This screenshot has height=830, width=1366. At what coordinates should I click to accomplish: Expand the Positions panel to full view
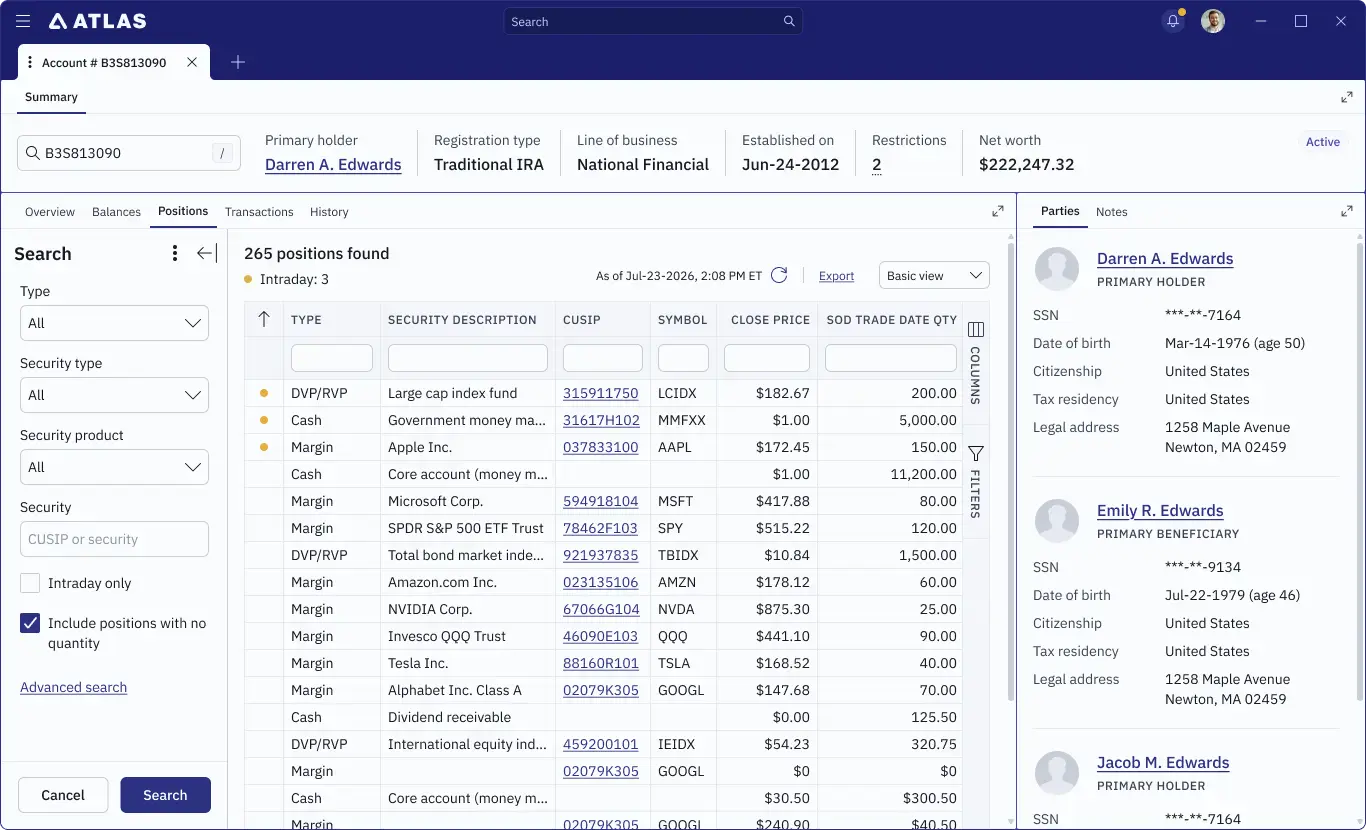pyautogui.click(x=998, y=211)
